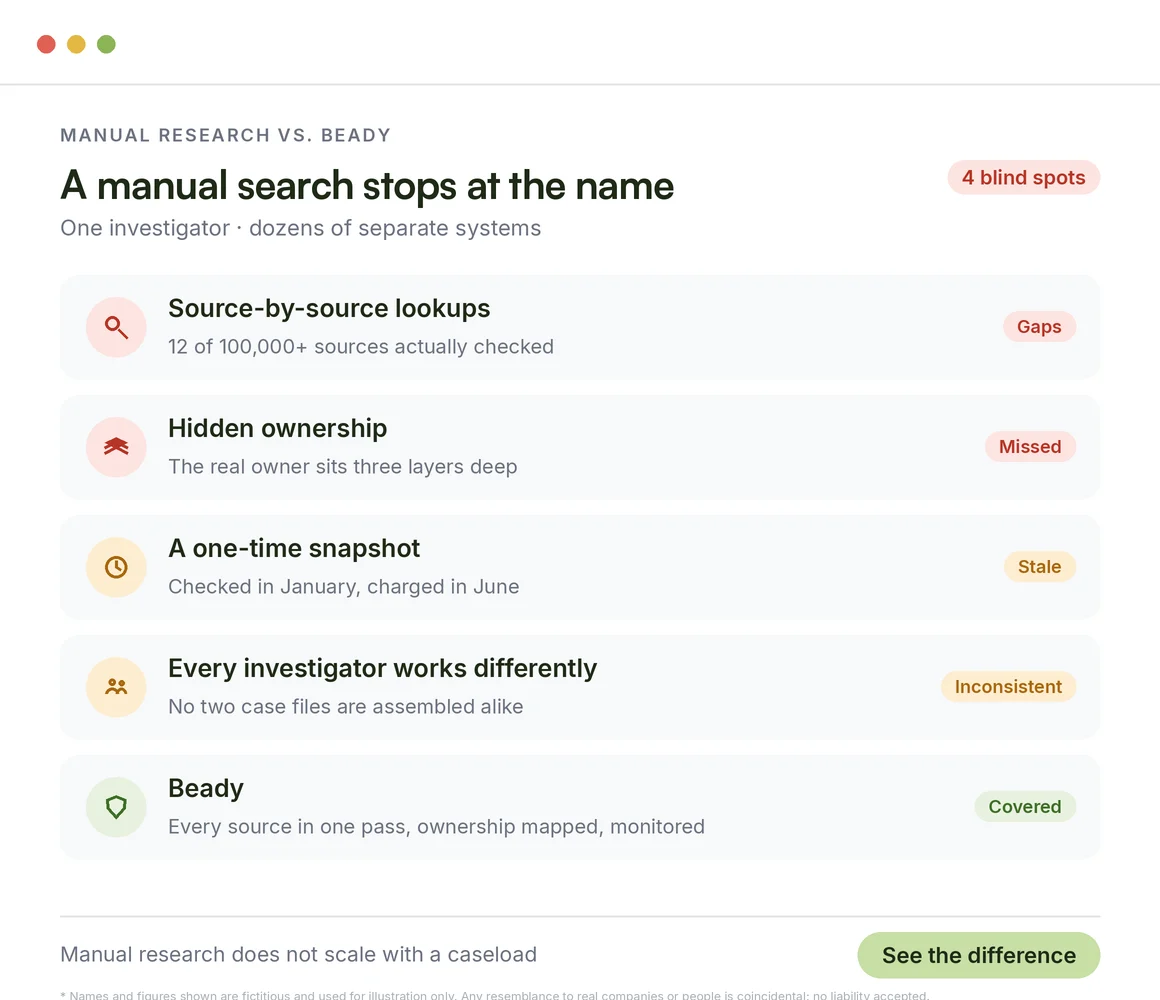The width and height of the screenshot is (1160, 1000).
Task: Select the A one-time snapshot heading
Action: tap(294, 548)
